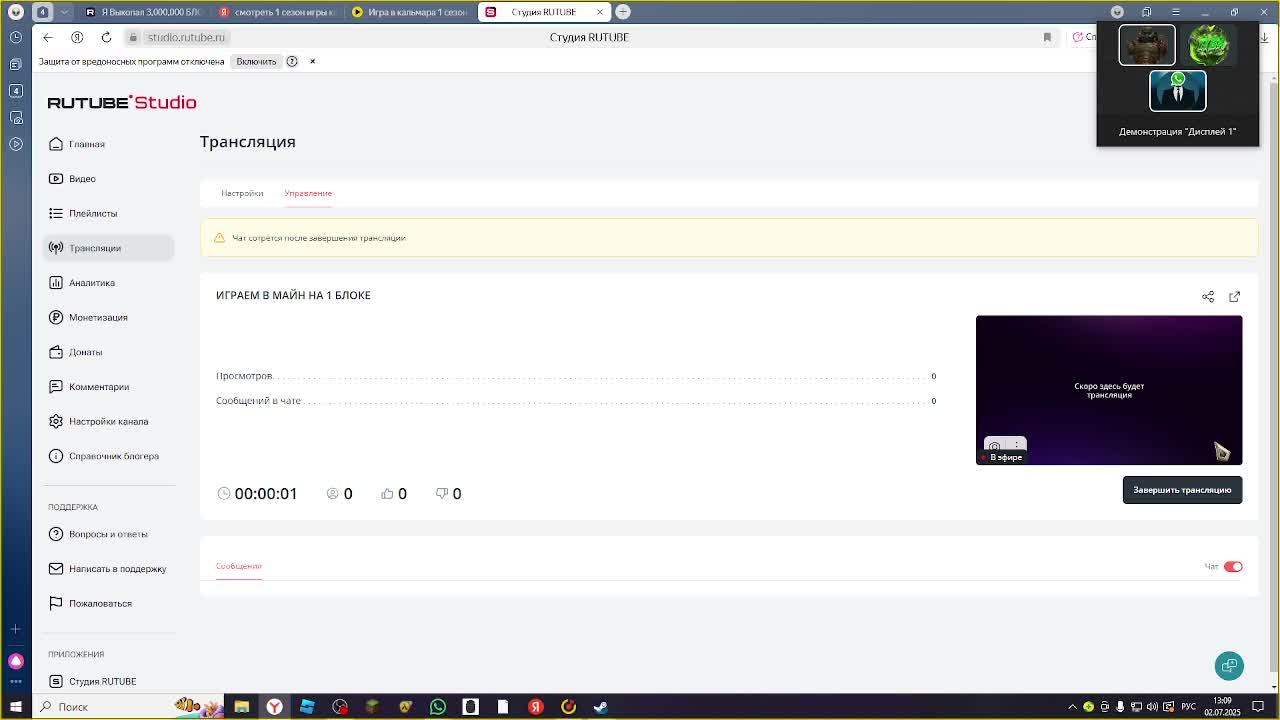1280x720 pixels.
Task: Show hidden tray icons chevron
Action: point(1072,707)
